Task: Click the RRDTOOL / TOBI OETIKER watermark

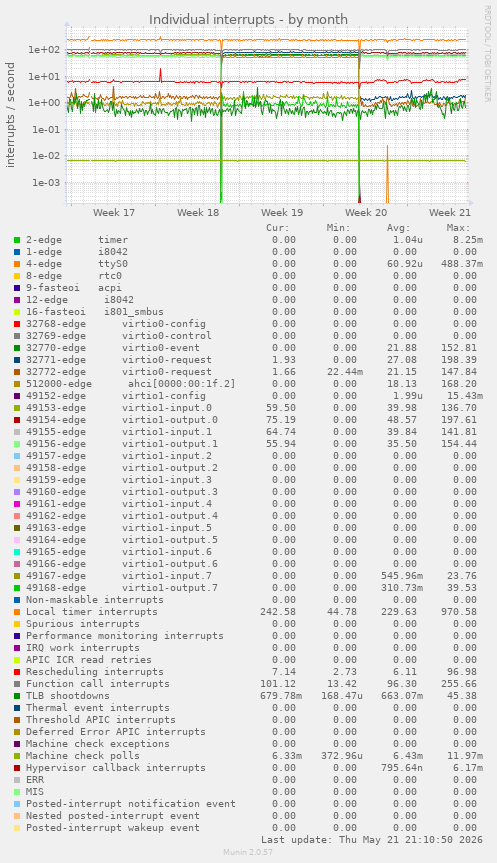Action: pos(487,53)
